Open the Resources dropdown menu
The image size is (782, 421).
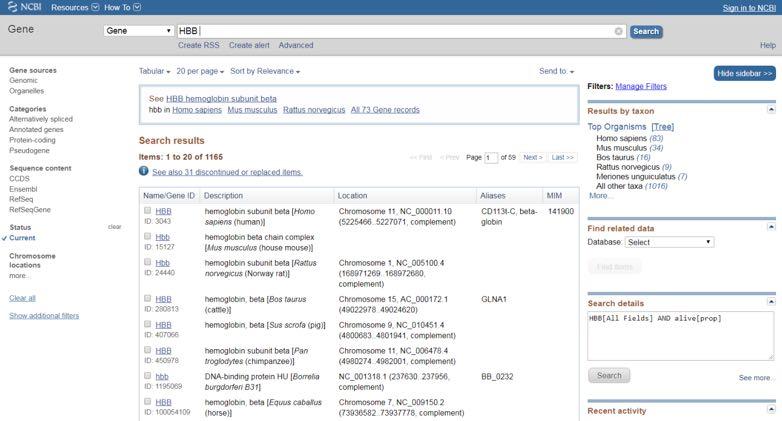click(x=75, y=7)
